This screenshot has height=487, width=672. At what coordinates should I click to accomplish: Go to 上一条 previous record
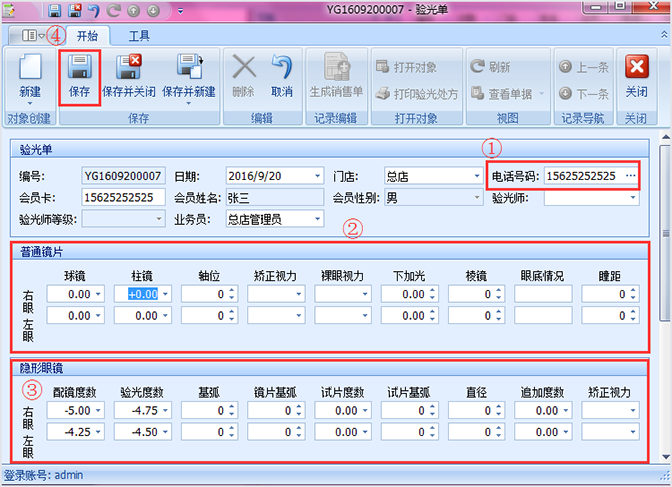pyautogui.click(x=584, y=67)
